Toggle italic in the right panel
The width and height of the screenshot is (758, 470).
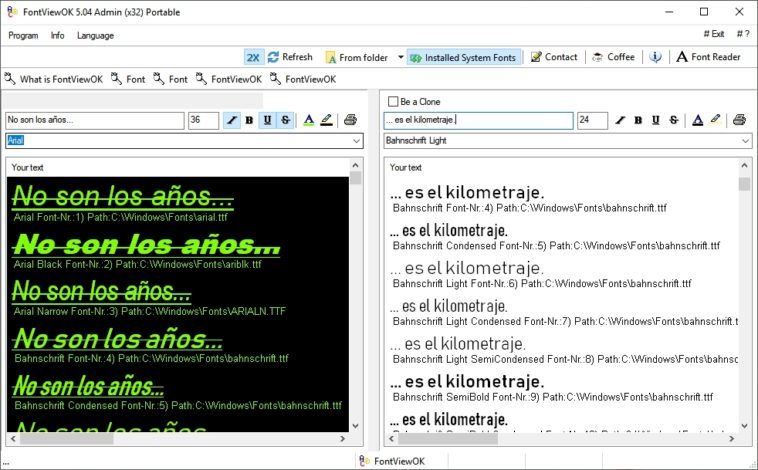point(620,120)
